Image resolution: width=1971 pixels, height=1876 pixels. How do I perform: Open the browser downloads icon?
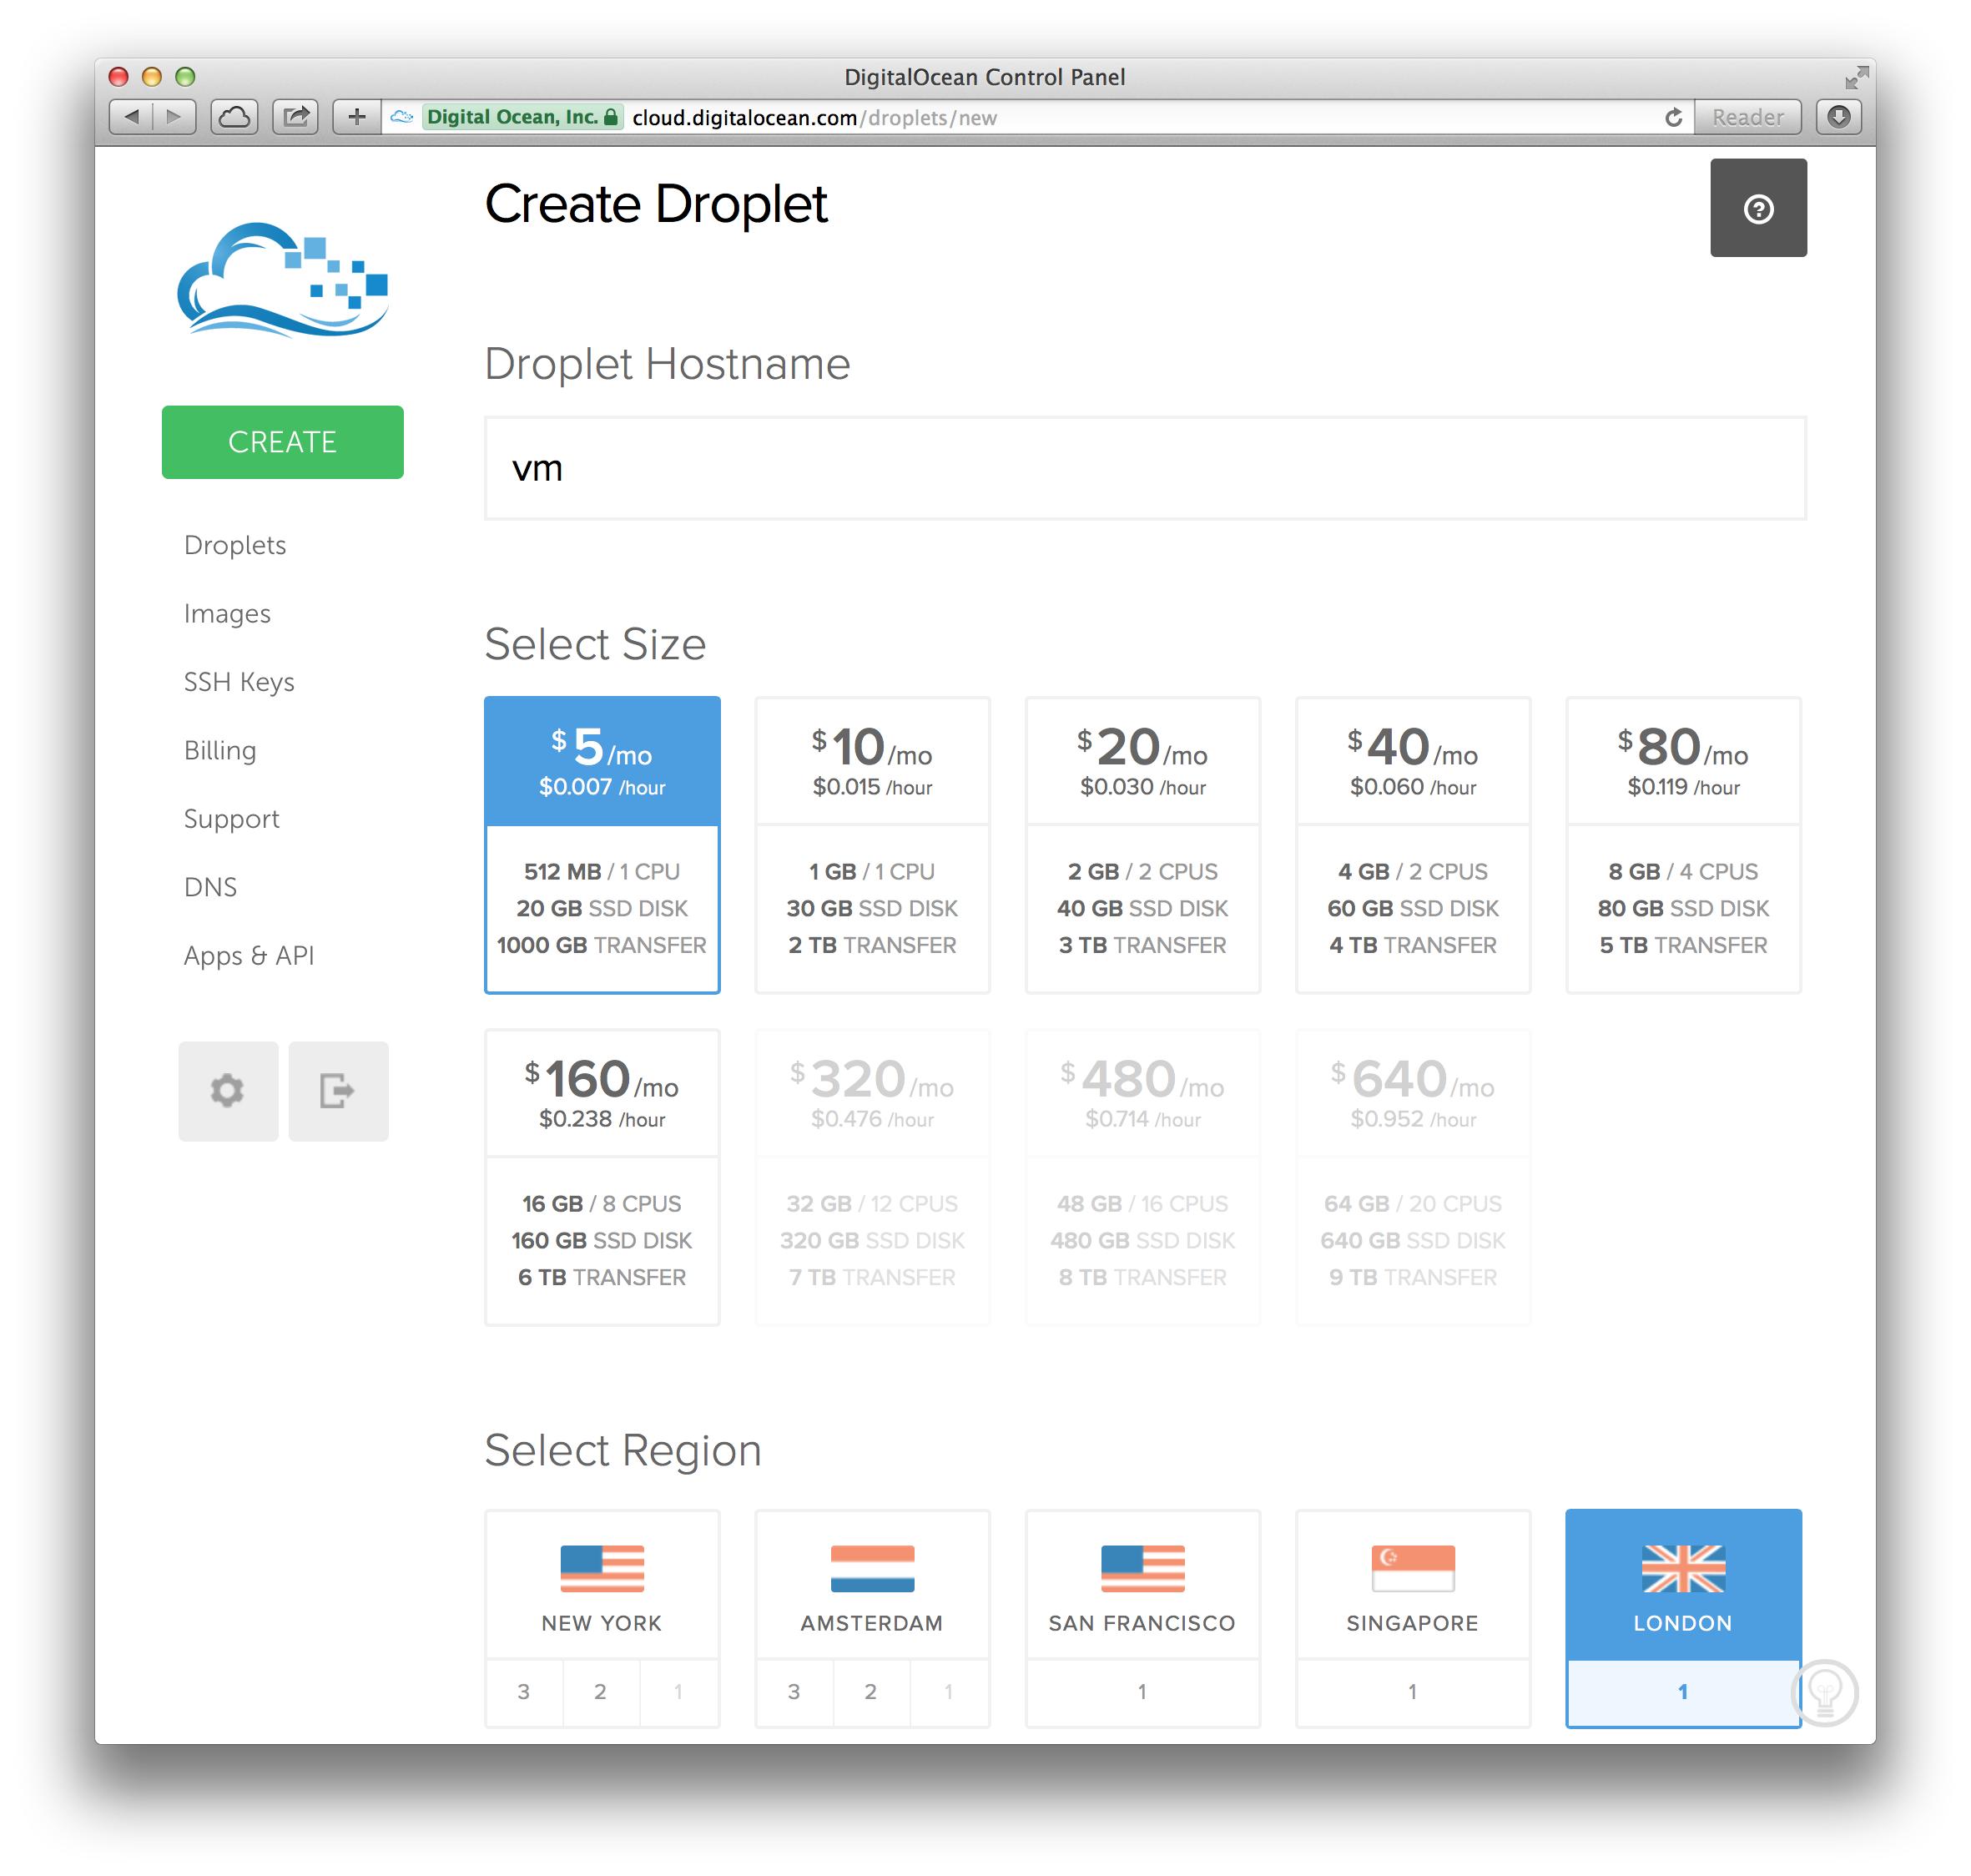point(1838,117)
